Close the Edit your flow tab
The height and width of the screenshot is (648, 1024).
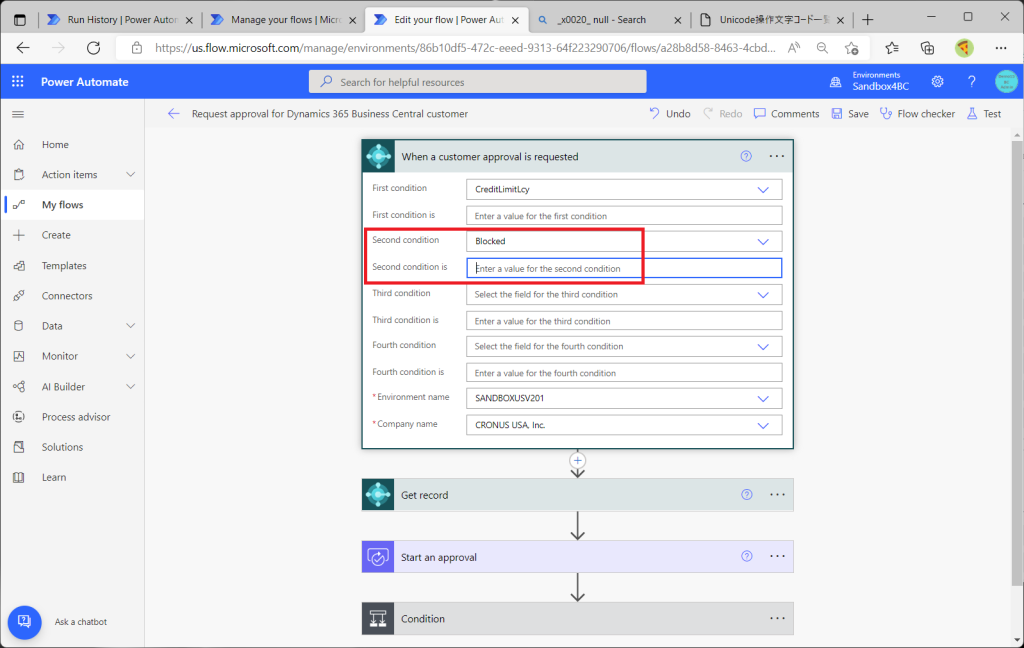(x=515, y=20)
